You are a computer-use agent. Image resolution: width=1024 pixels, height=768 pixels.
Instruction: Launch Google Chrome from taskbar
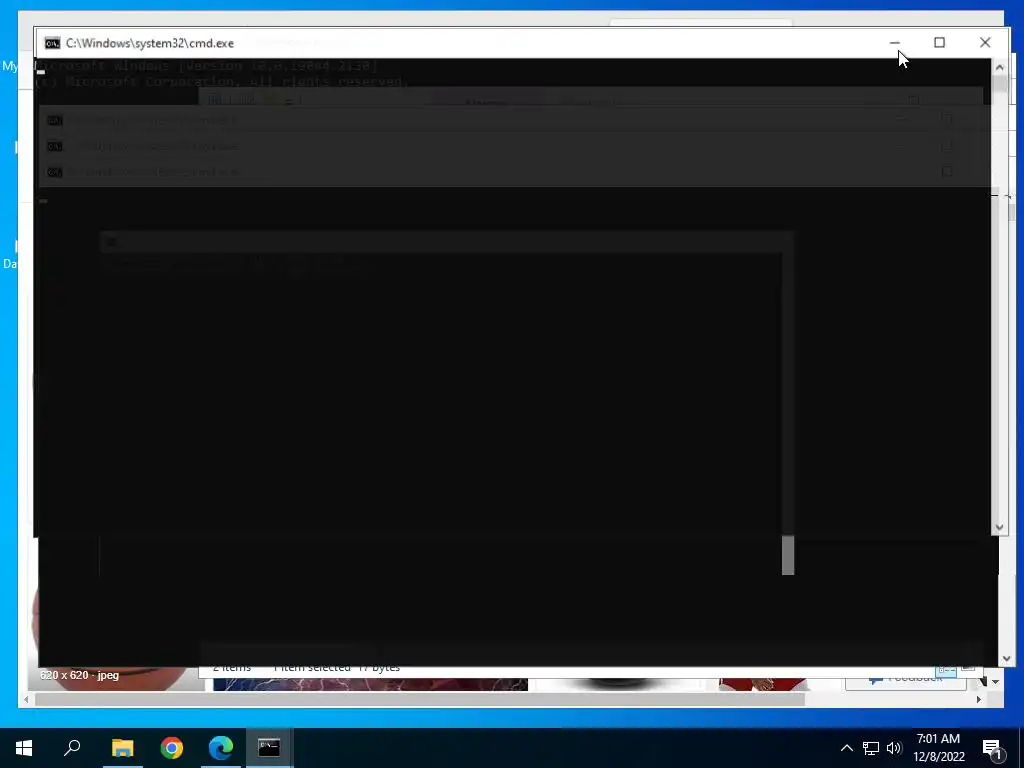pos(172,748)
